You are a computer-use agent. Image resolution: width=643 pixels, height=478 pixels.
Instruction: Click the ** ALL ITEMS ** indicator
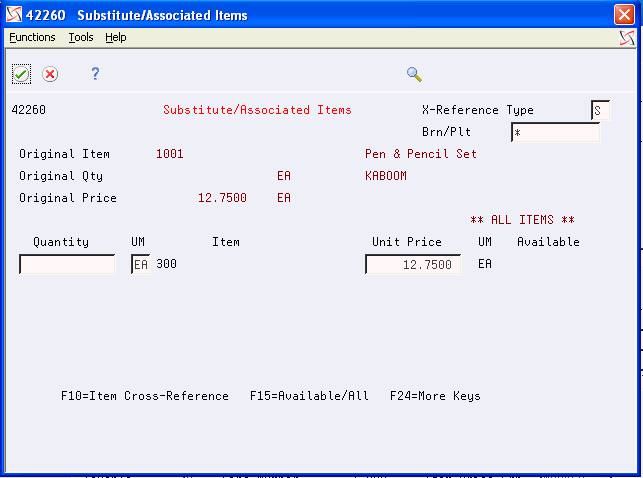(522, 220)
